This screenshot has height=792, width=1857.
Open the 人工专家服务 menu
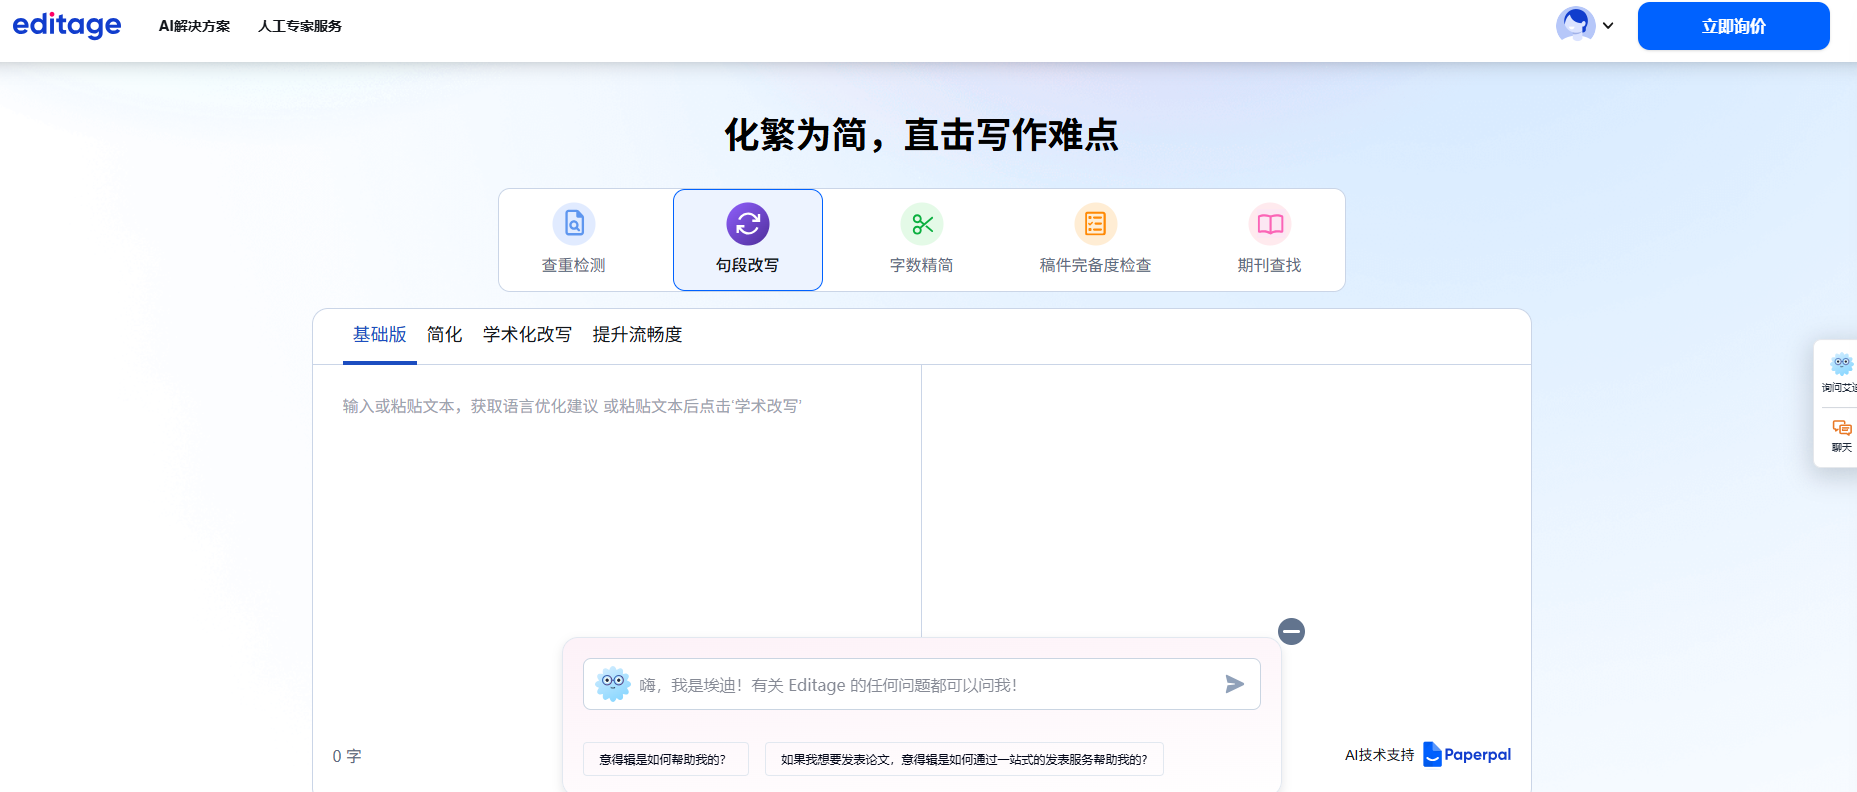coord(300,26)
